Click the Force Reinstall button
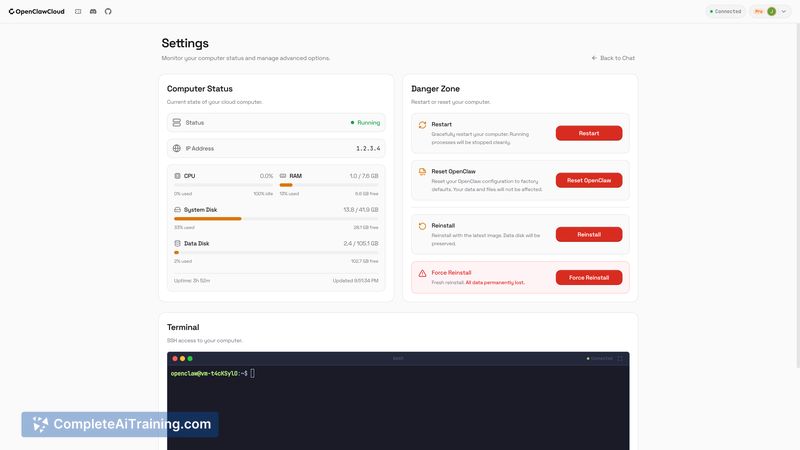Image resolution: width=800 pixels, height=450 pixels. 589,278
